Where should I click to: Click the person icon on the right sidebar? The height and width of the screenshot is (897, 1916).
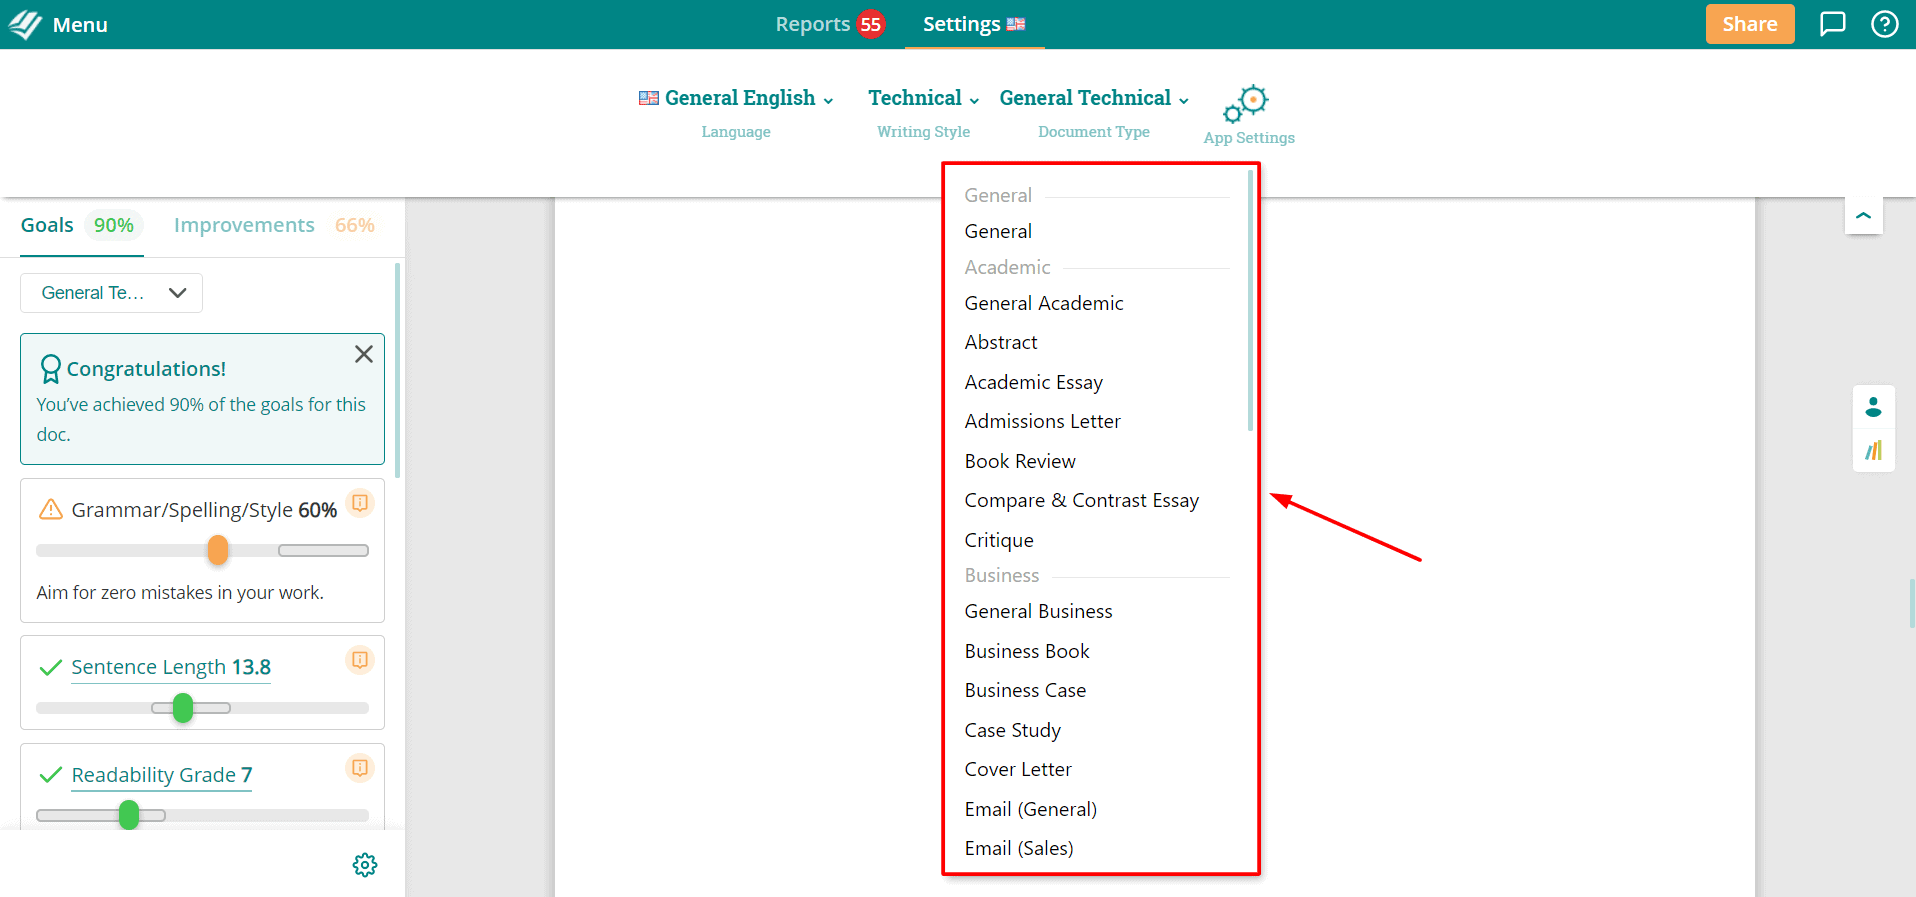(1873, 407)
